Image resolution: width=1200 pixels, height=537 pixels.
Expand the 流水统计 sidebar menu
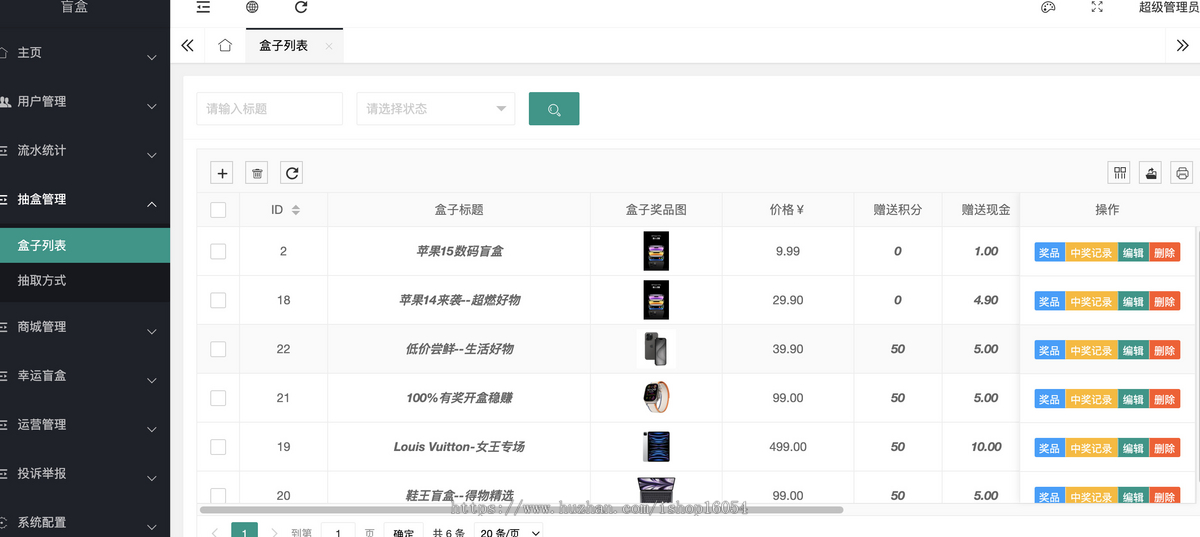pos(85,151)
